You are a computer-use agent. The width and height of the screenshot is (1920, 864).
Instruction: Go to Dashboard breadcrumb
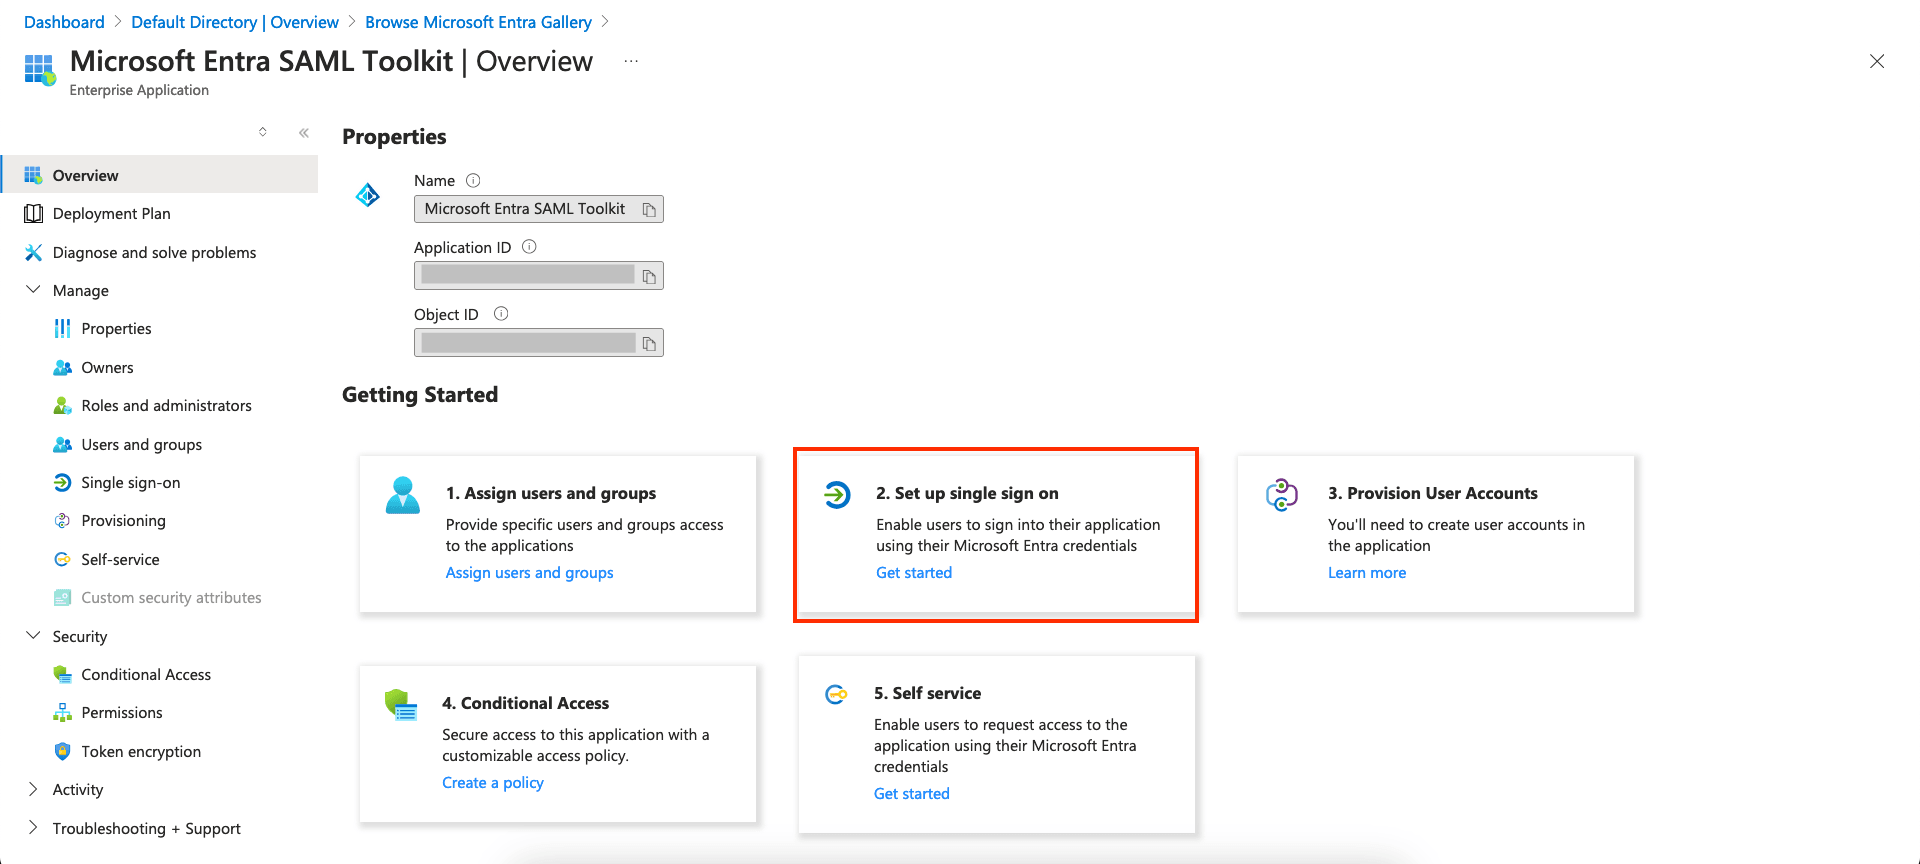[64, 22]
